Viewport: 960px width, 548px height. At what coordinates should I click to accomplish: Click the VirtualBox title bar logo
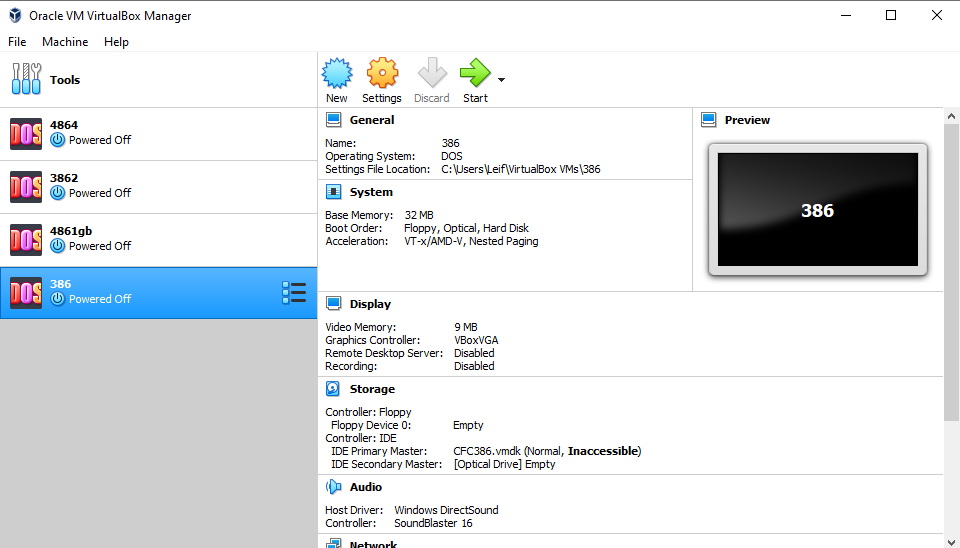(x=15, y=15)
